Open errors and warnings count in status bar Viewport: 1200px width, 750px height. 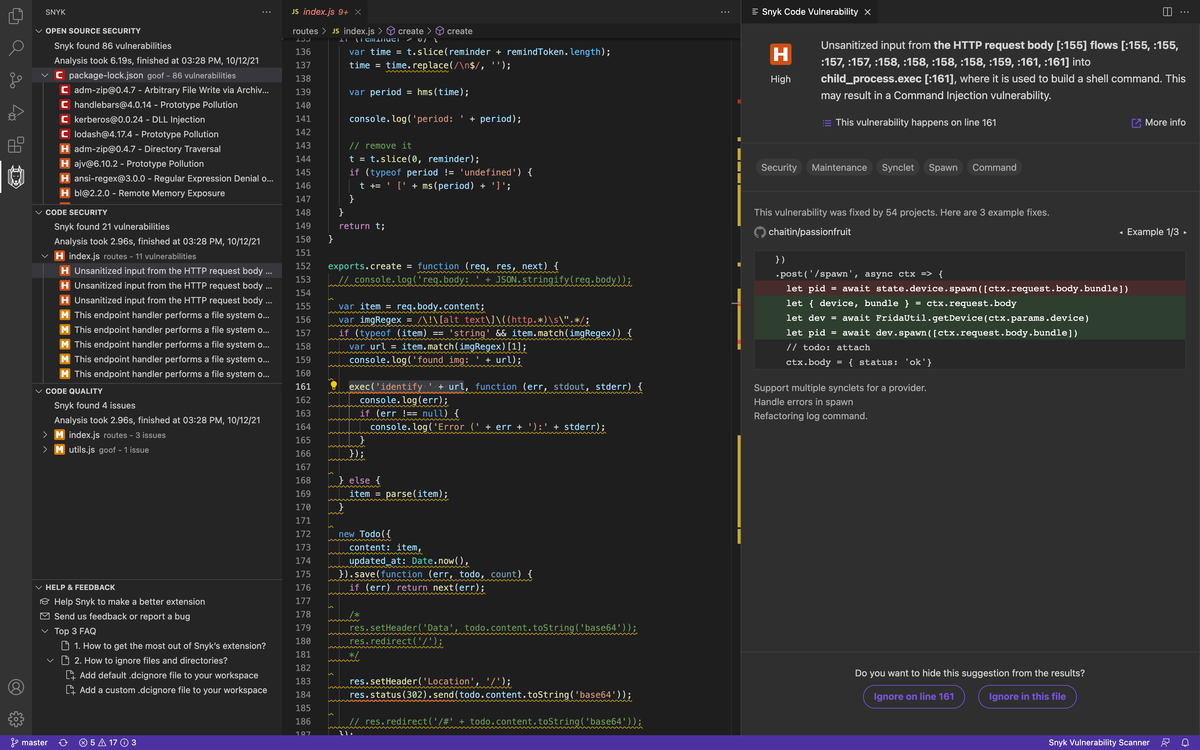pyautogui.click(x=108, y=743)
